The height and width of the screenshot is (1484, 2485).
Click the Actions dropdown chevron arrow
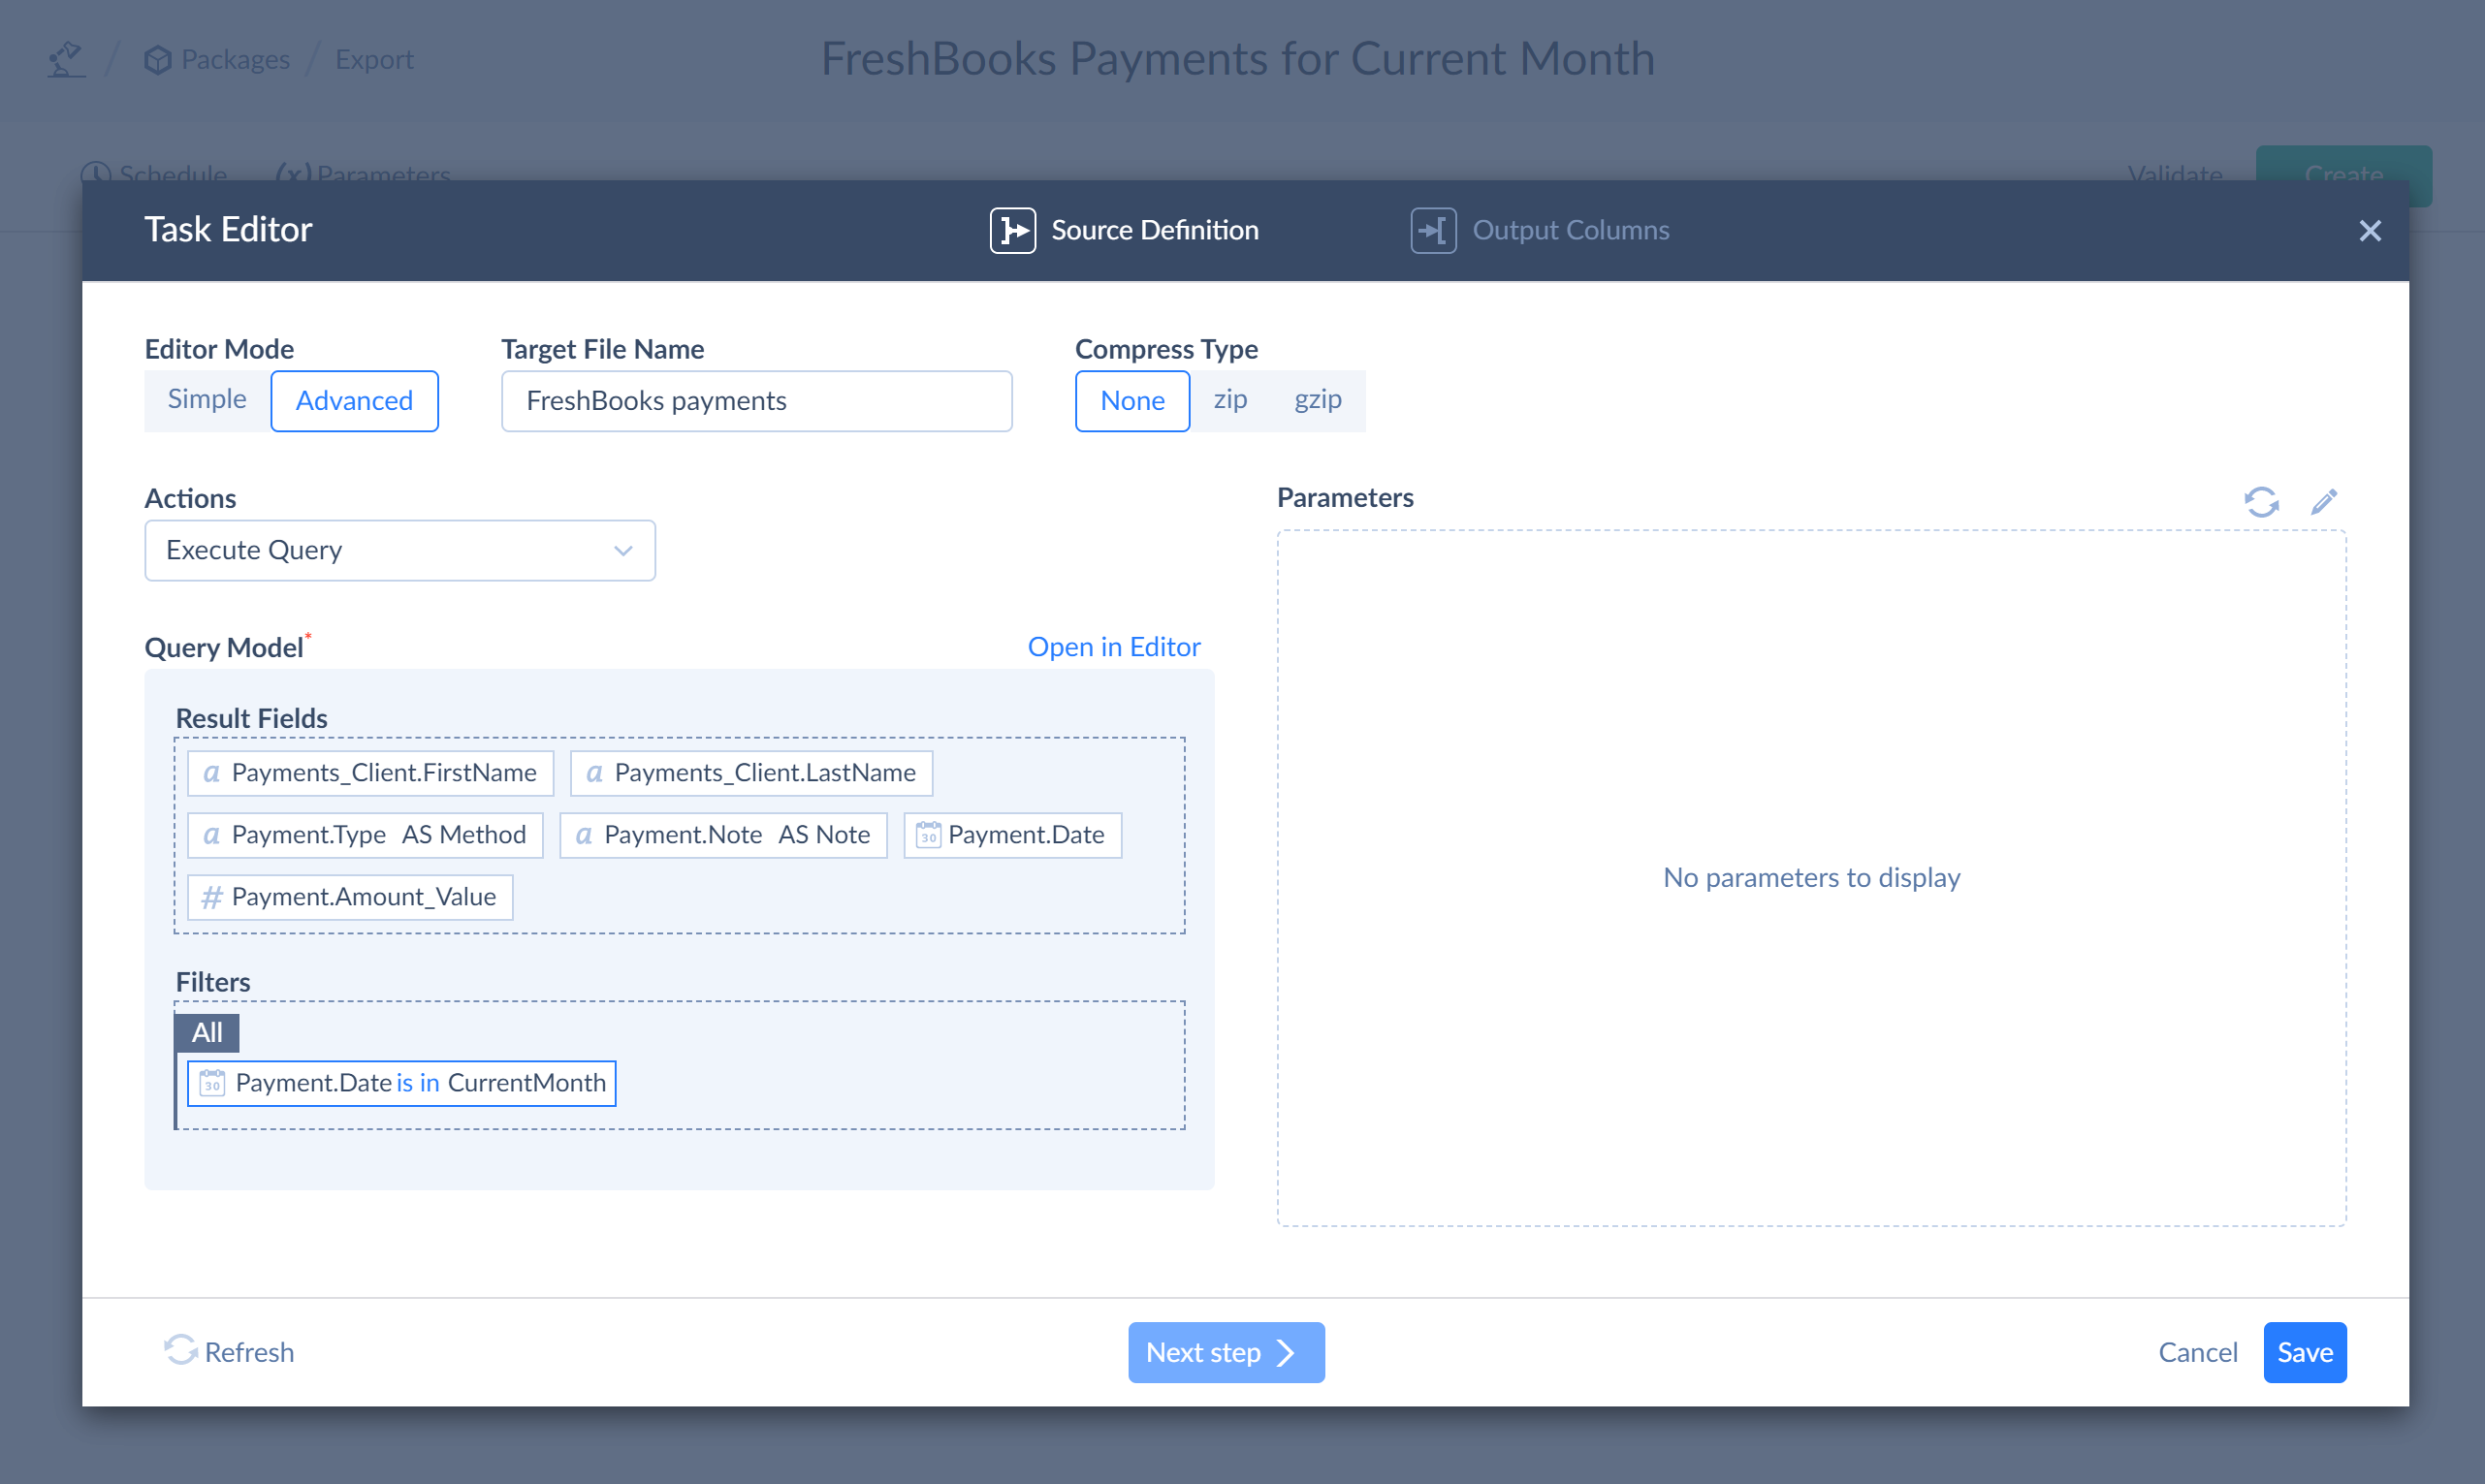tap(623, 550)
